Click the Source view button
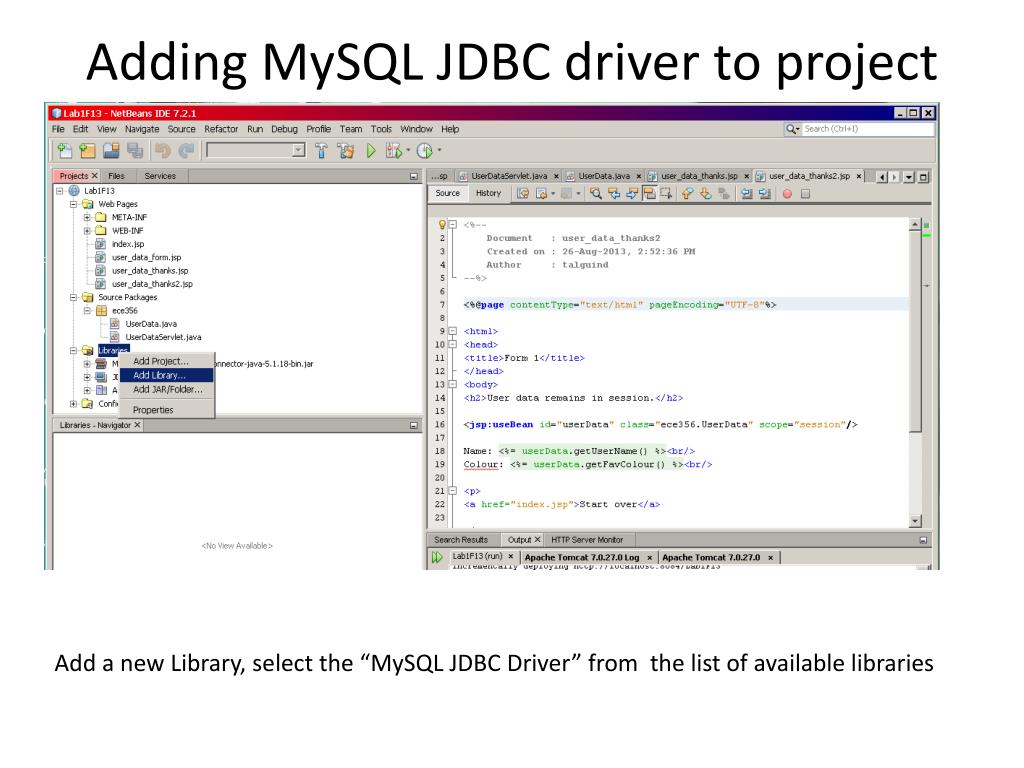Image resolution: width=1024 pixels, height=768 pixels. (x=447, y=193)
